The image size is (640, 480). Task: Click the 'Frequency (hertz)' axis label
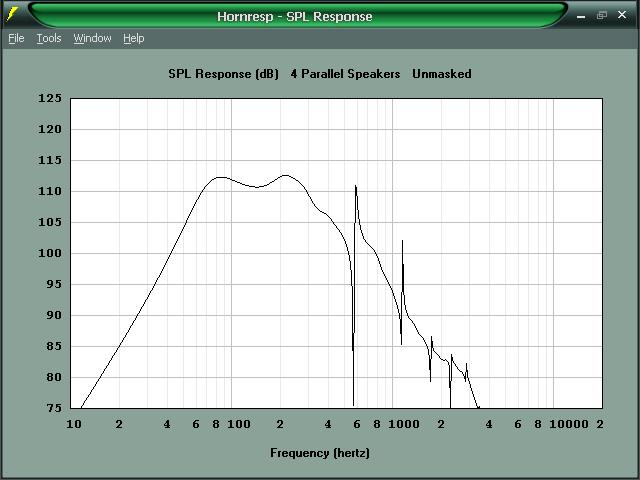click(x=320, y=453)
